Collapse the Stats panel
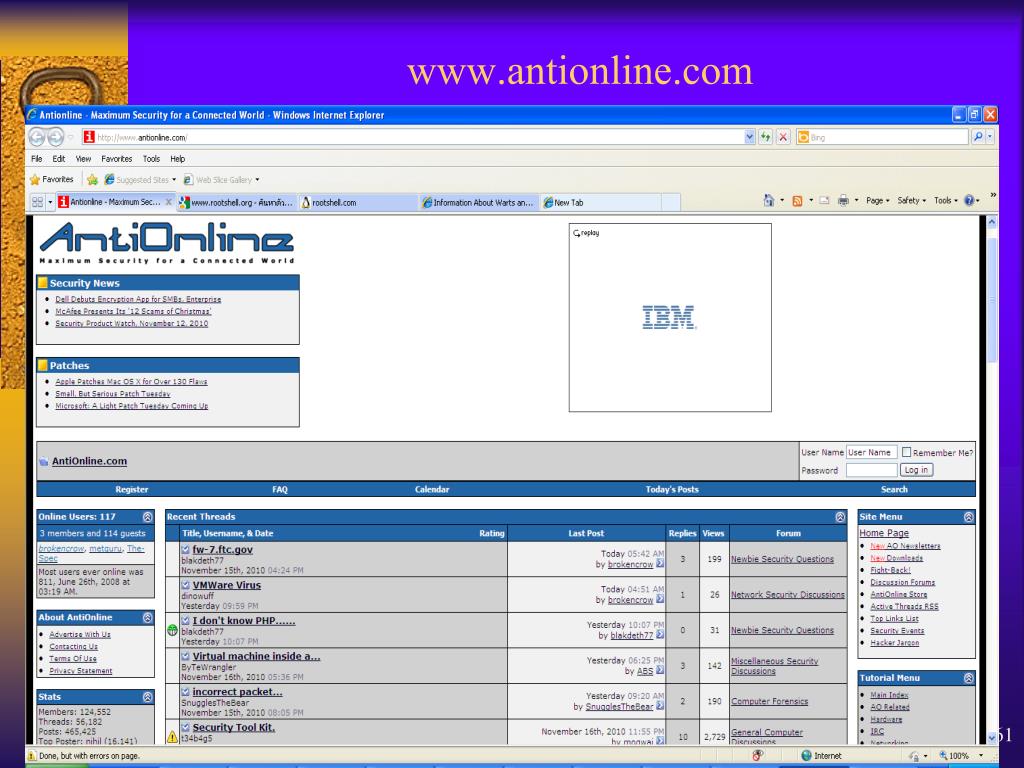This screenshot has height=768, width=1024. pyautogui.click(x=148, y=697)
